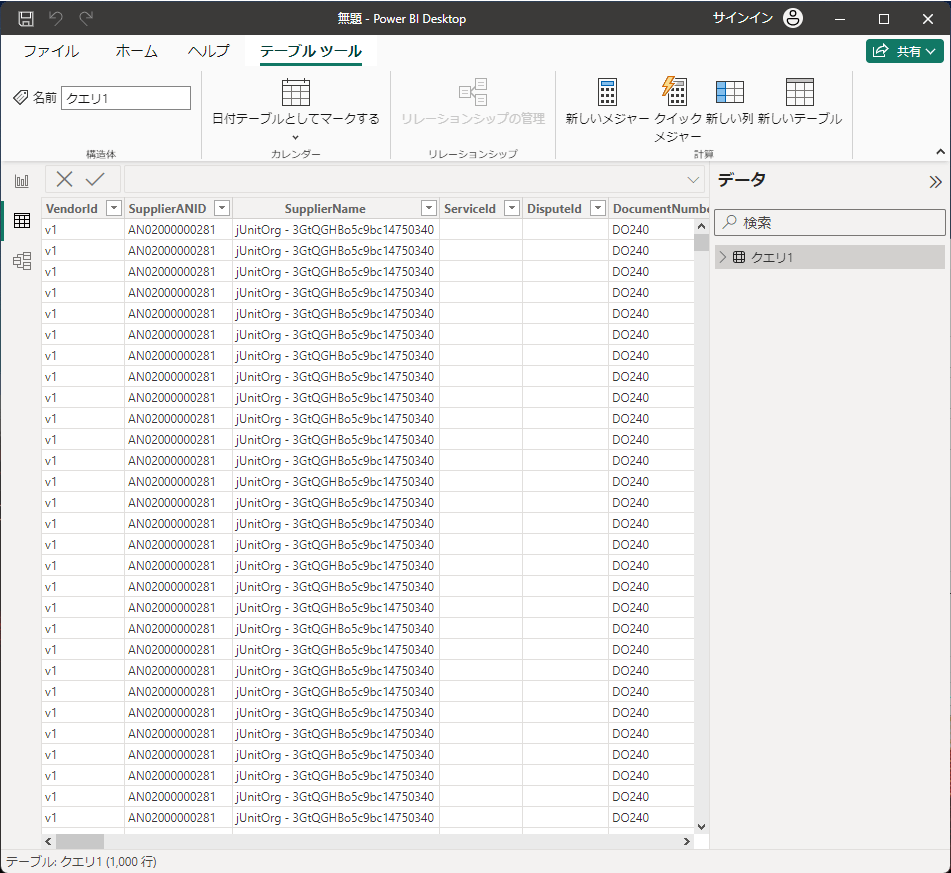Open SupplierName column filter dropdown
The width and height of the screenshot is (951, 873).
tap(429, 208)
